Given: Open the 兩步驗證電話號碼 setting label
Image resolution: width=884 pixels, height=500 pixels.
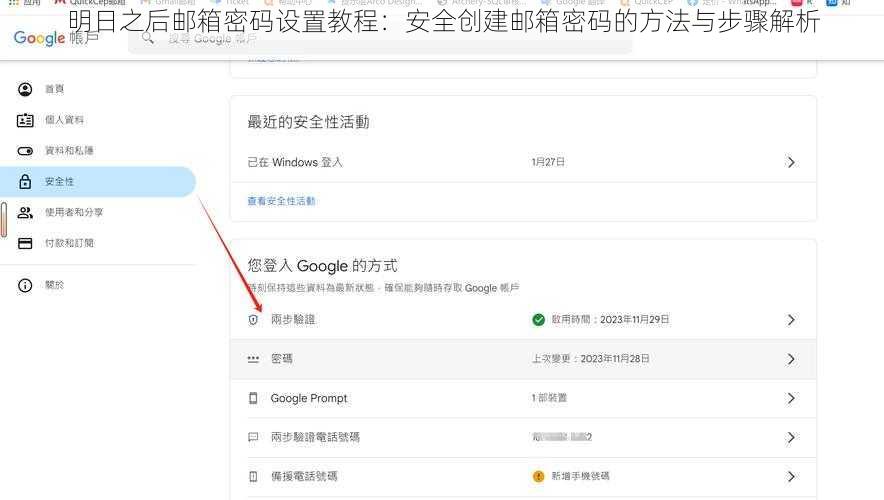Looking at the screenshot, I should (x=315, y=437).
